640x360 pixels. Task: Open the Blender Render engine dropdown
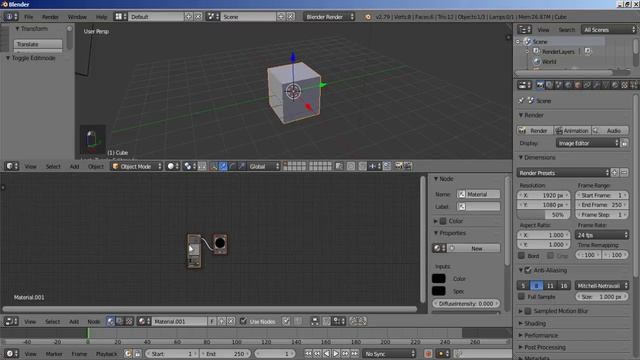pyautogui.click(x=330, y=17)
